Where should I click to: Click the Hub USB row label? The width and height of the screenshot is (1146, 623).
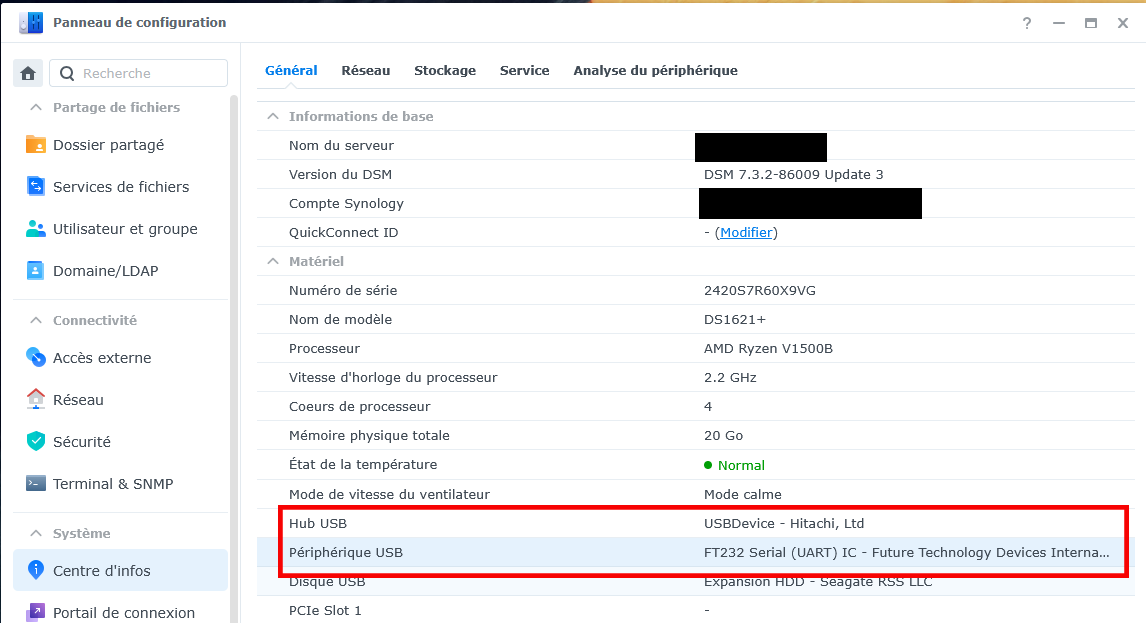tap(317, 524)
